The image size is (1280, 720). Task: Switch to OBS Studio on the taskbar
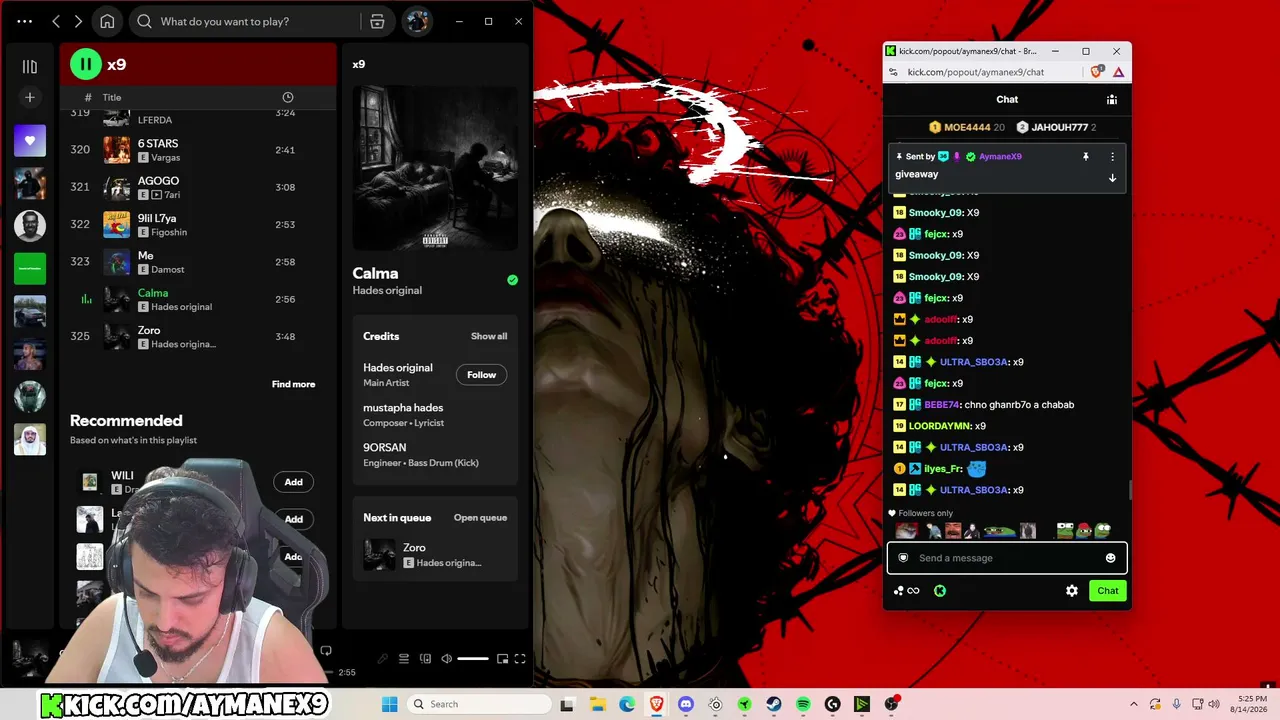click(x=891, y=704)
